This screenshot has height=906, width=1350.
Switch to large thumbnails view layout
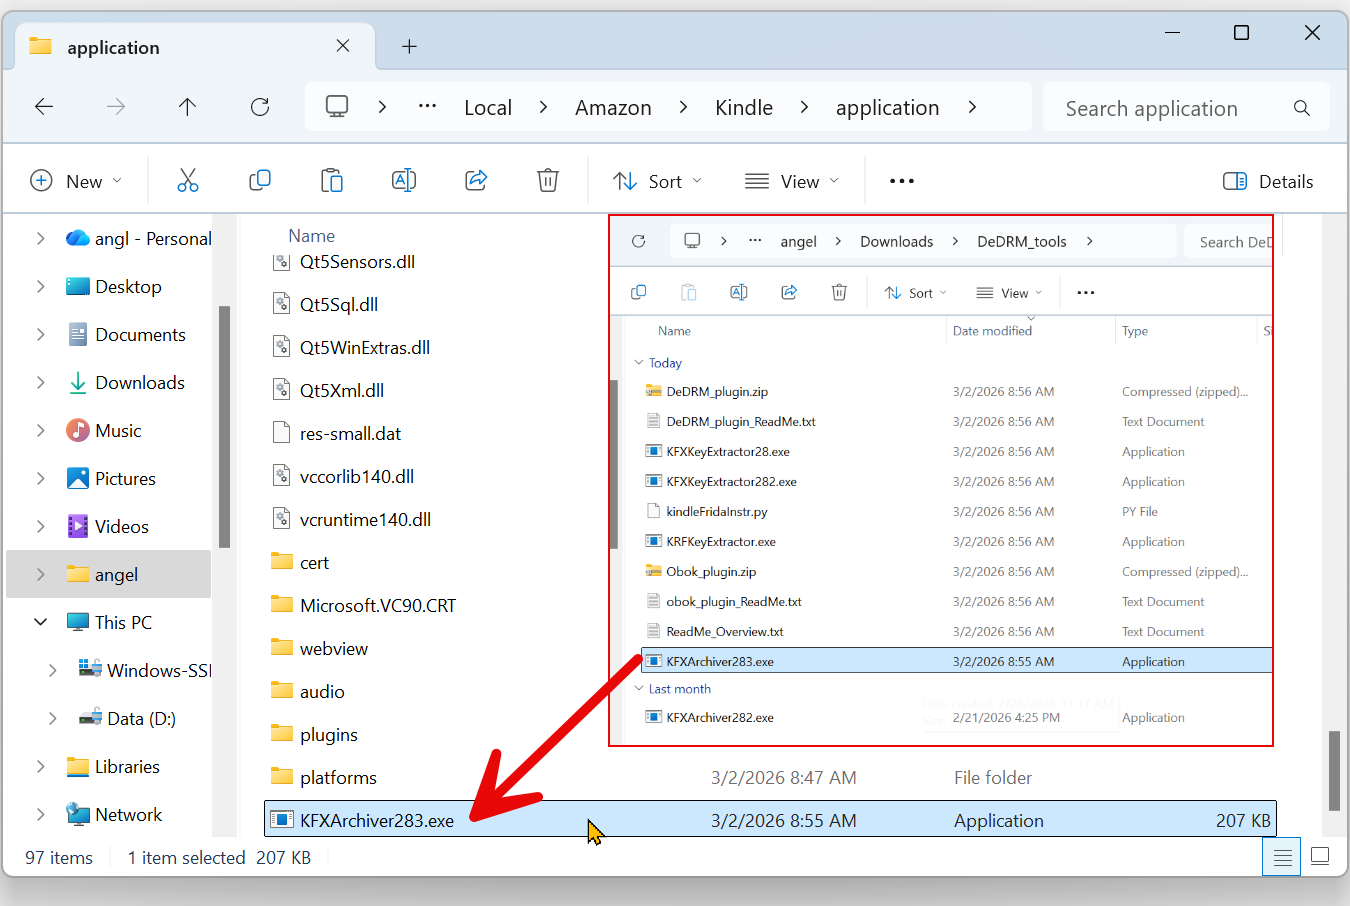coord(1320,857)
